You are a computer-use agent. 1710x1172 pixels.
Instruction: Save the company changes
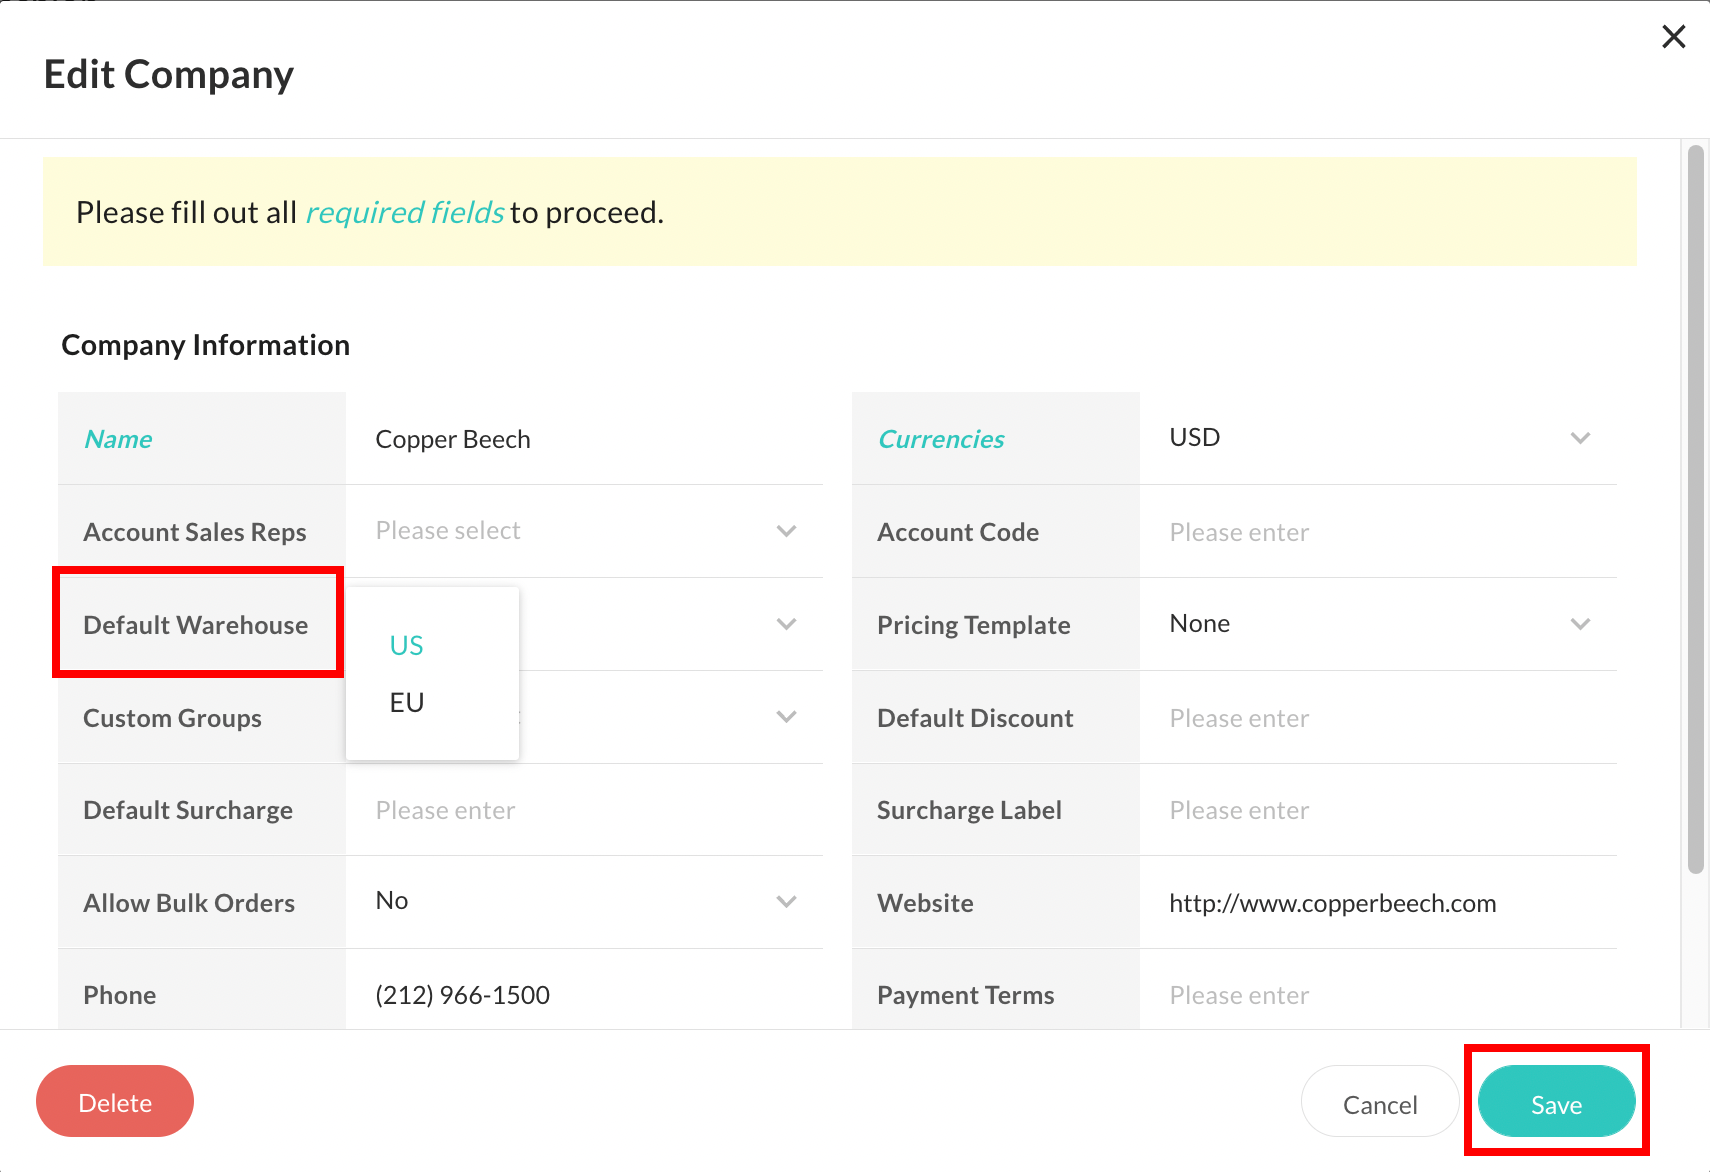coord(1556,1103)
